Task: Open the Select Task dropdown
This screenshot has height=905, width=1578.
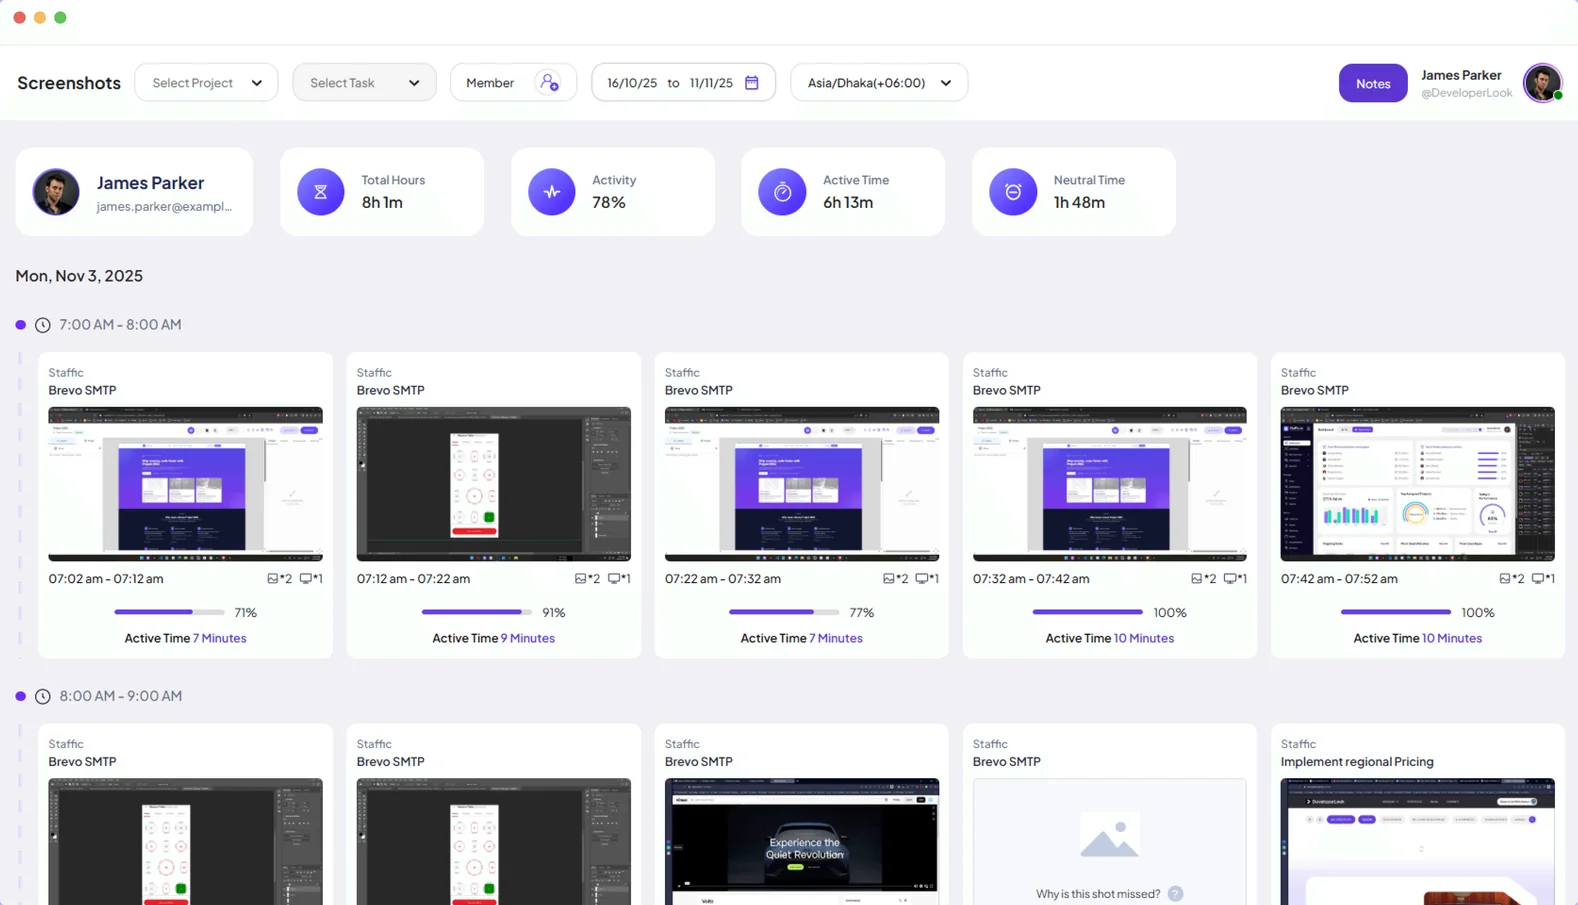Action: tap(364, 83)
